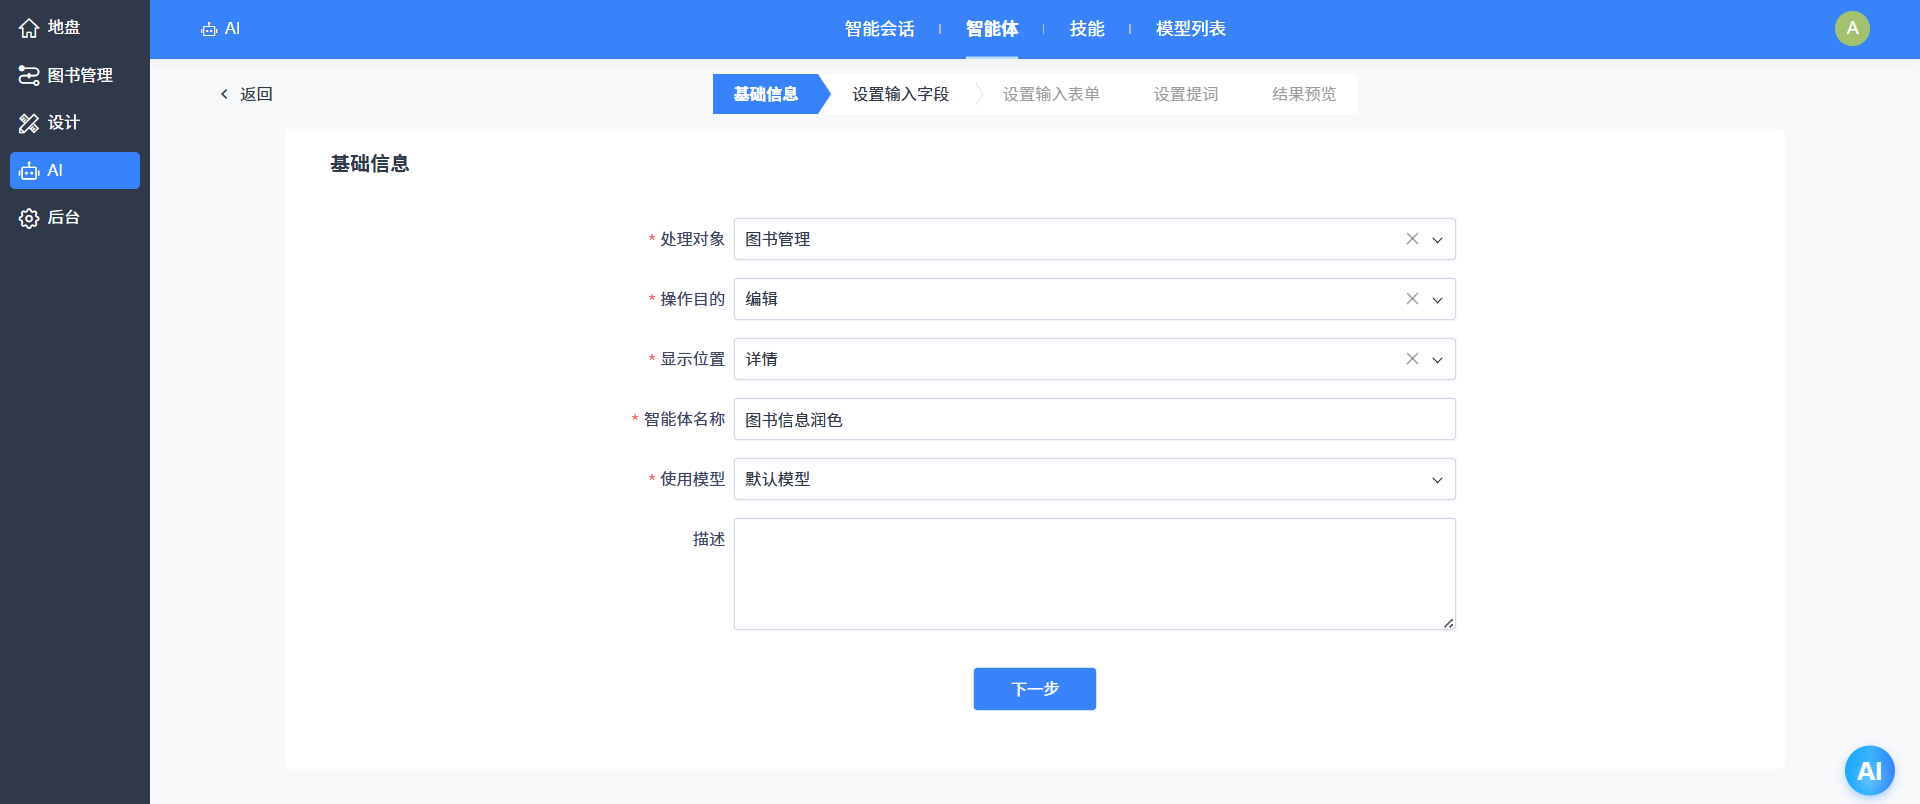The height and width of the screenshot is (804, 1920).
Task: Click the 操作目的 field label
Action: [x=692, y=299]
